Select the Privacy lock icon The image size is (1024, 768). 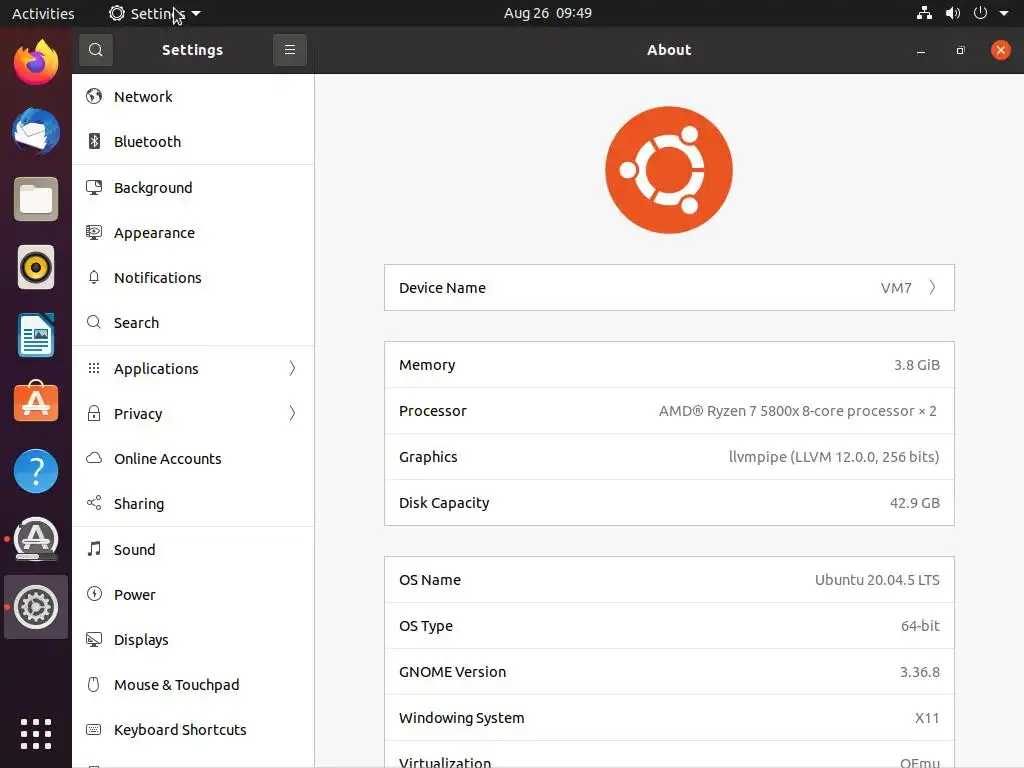(94, 413)
